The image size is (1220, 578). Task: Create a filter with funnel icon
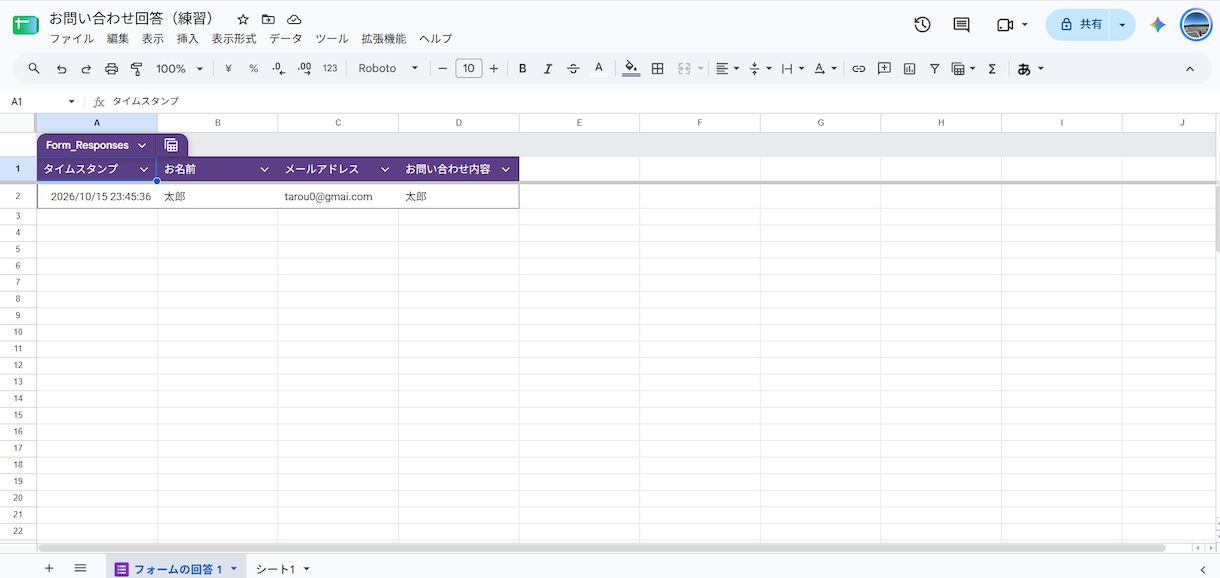click(934, 69)
